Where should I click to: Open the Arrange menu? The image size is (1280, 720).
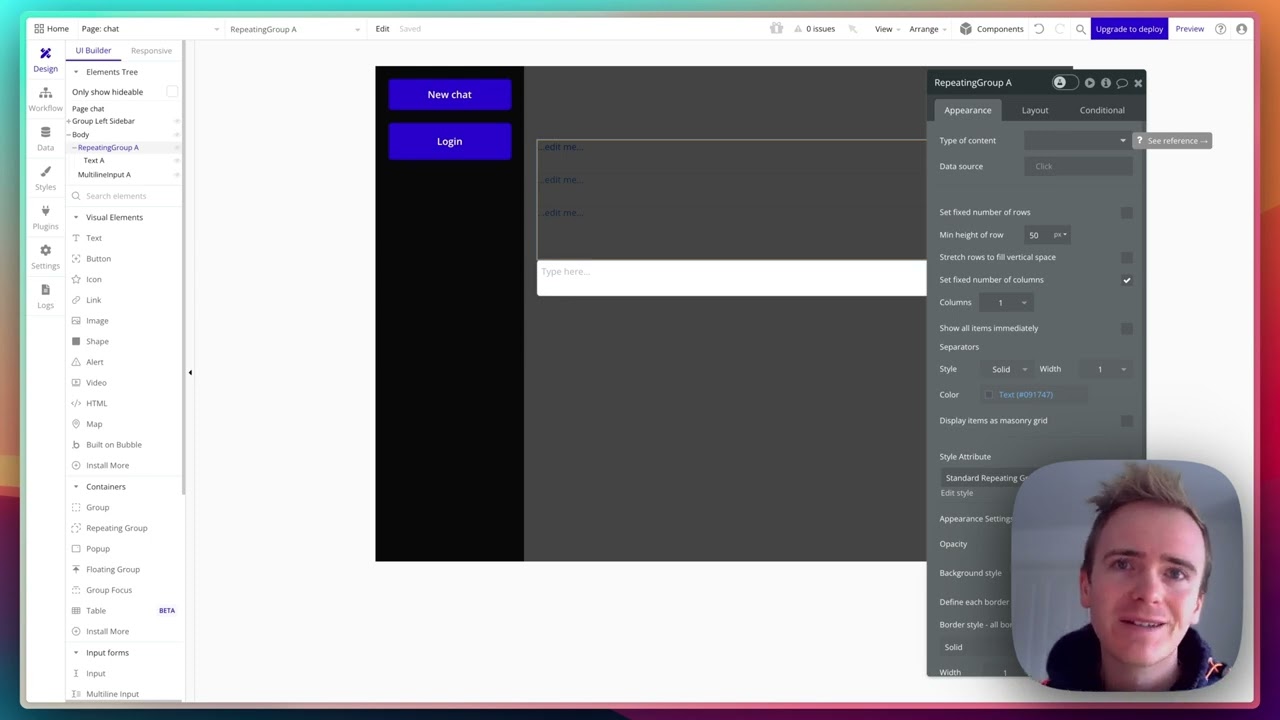[927, 29]
